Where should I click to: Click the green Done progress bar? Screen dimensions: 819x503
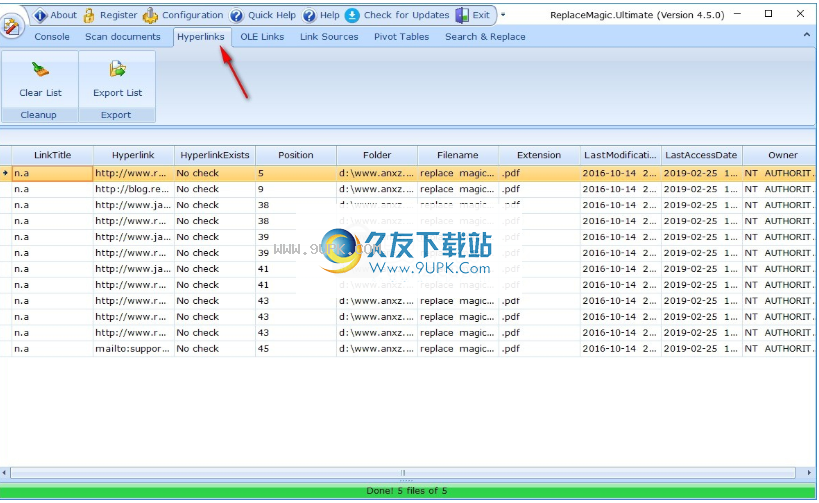pyautogui.click(x=407, y=491)
